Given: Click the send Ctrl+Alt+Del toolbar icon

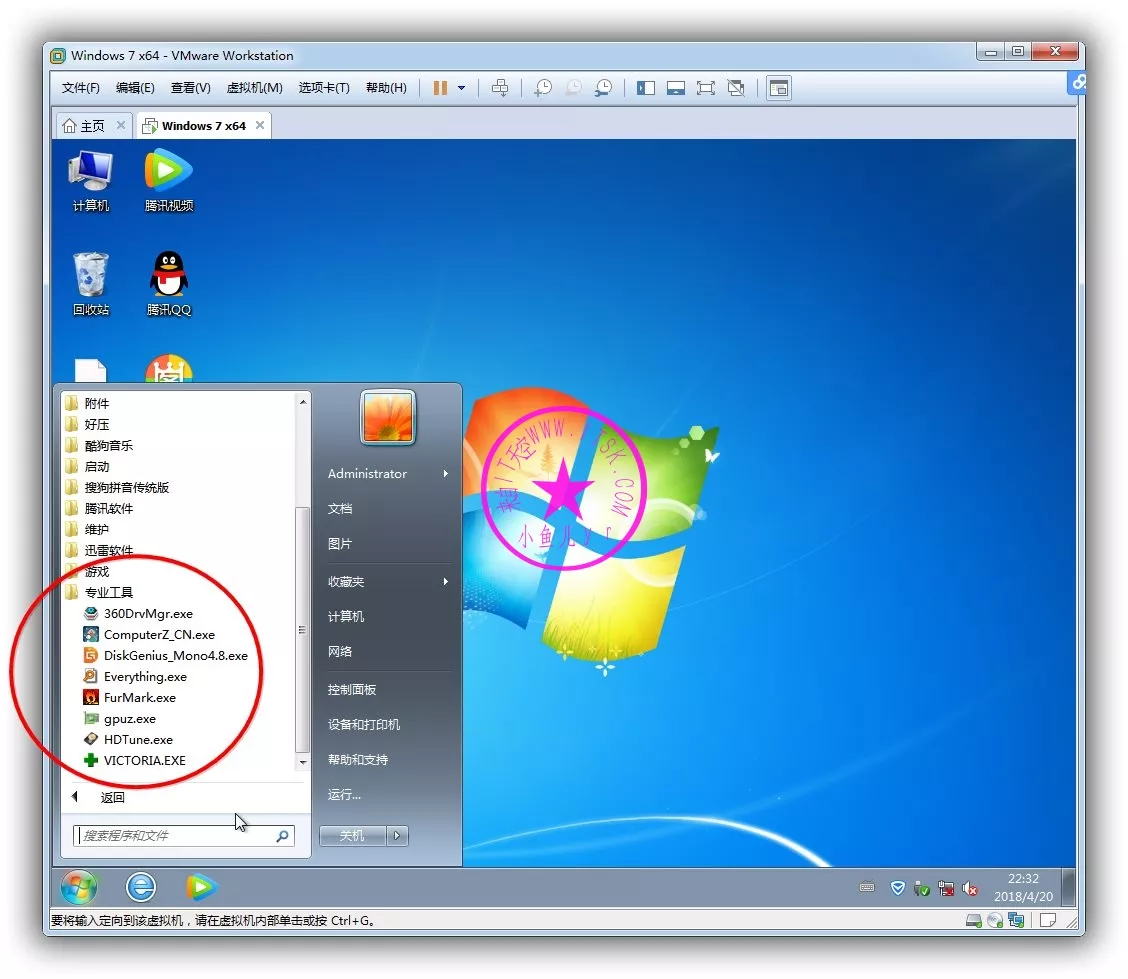Looking at the screenshot, I should coord(501,88).
